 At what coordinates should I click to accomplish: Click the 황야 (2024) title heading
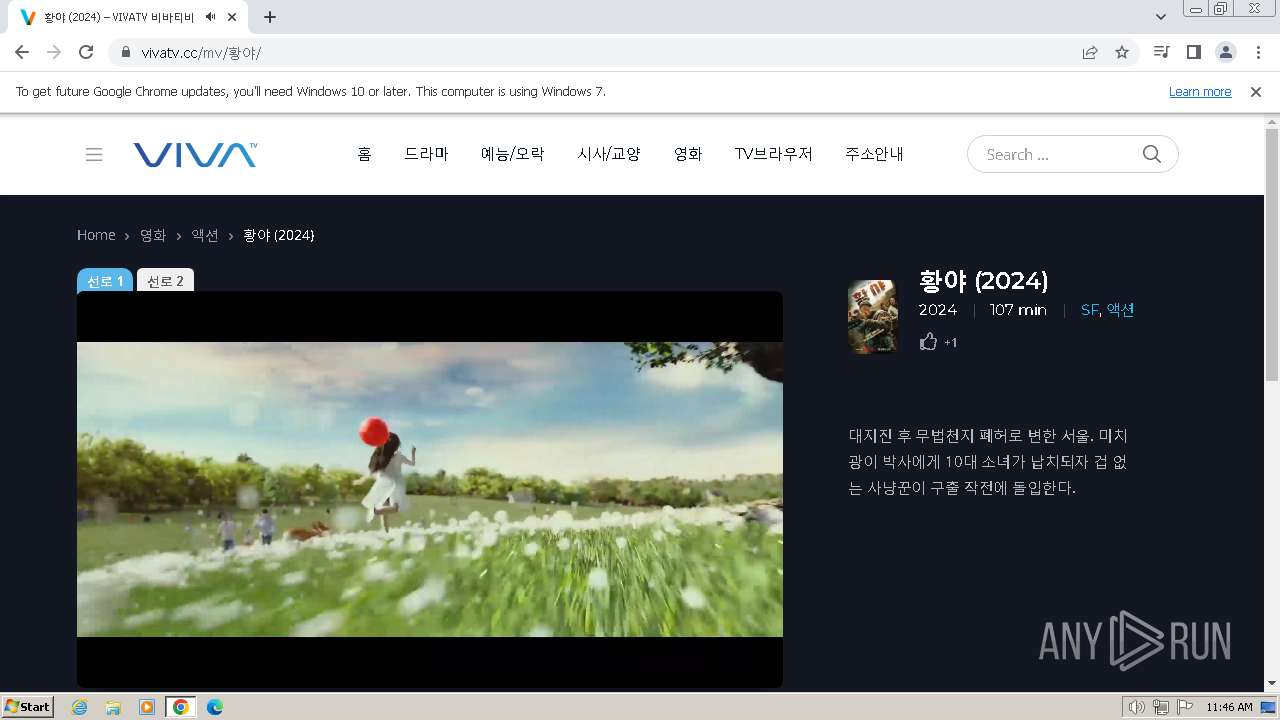click(983, 280)
